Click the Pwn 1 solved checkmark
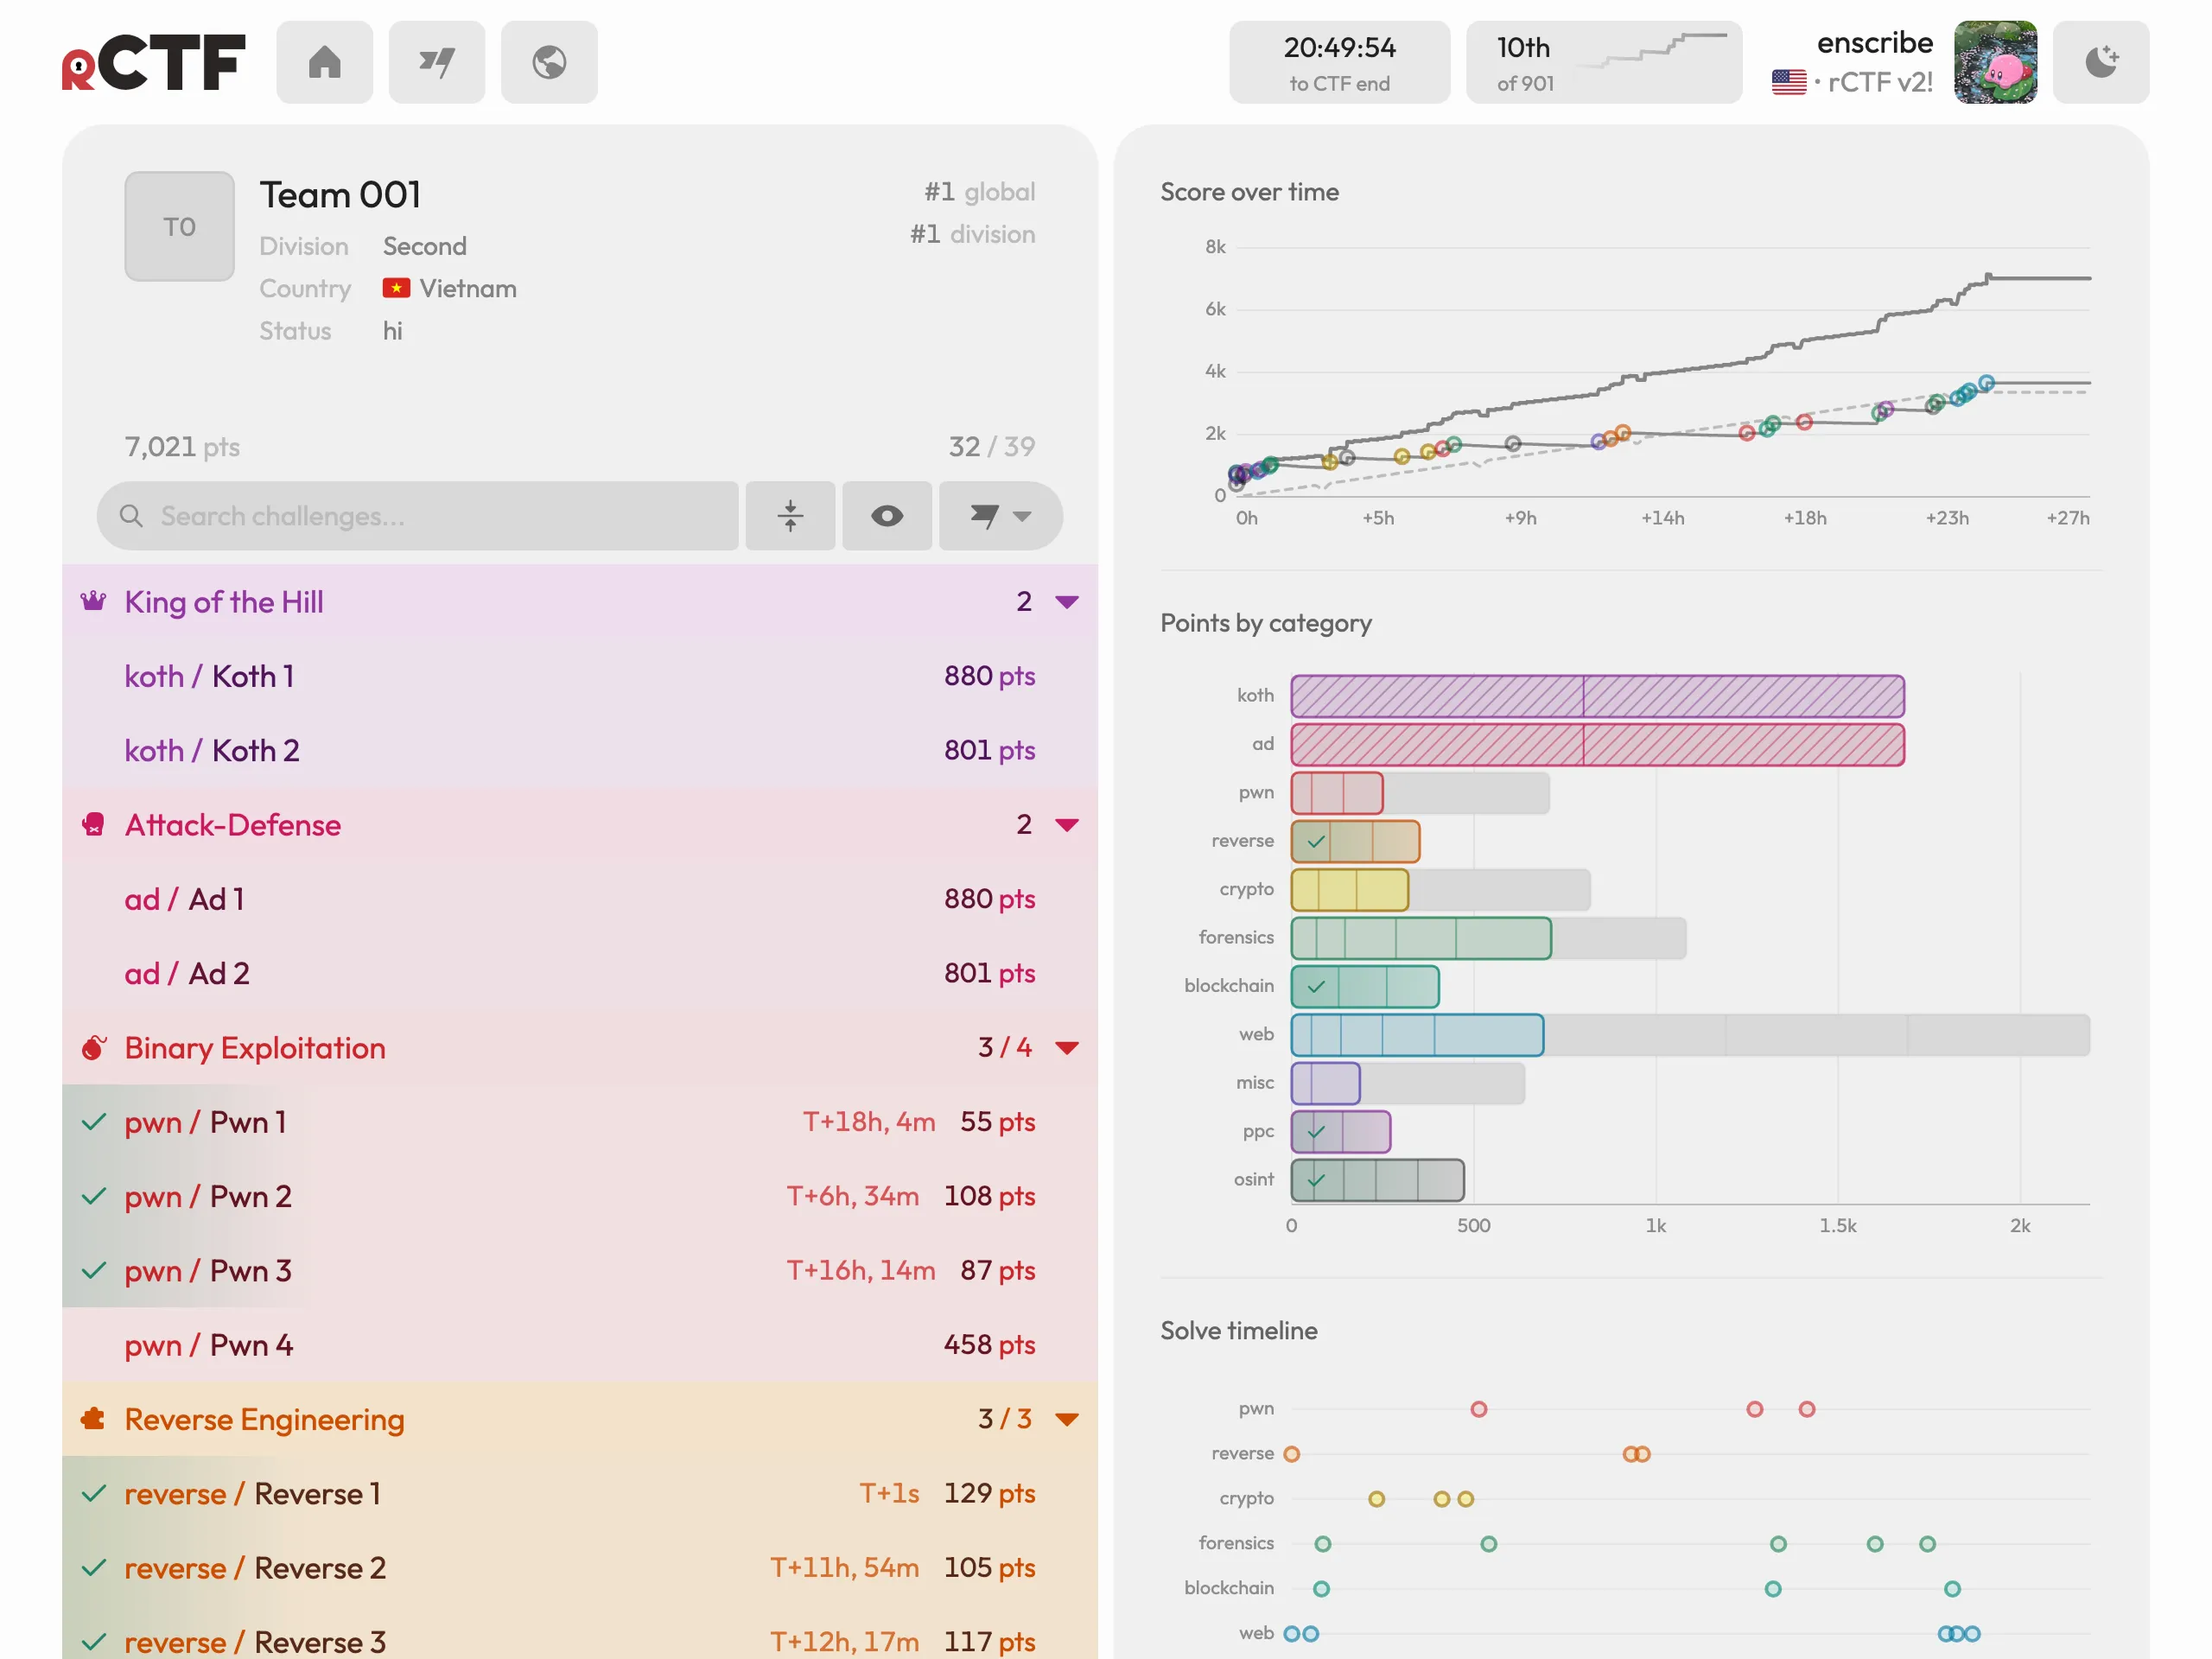 coord(94,1122)
